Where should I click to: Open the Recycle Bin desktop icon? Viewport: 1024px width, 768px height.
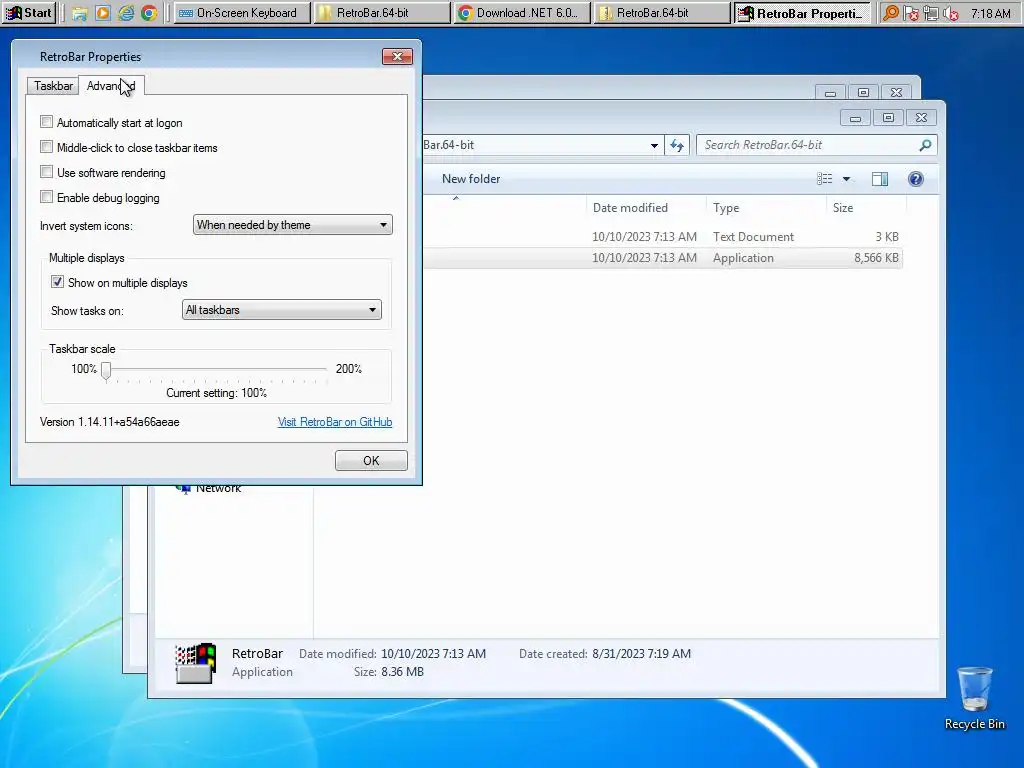[x=974, y=697]
